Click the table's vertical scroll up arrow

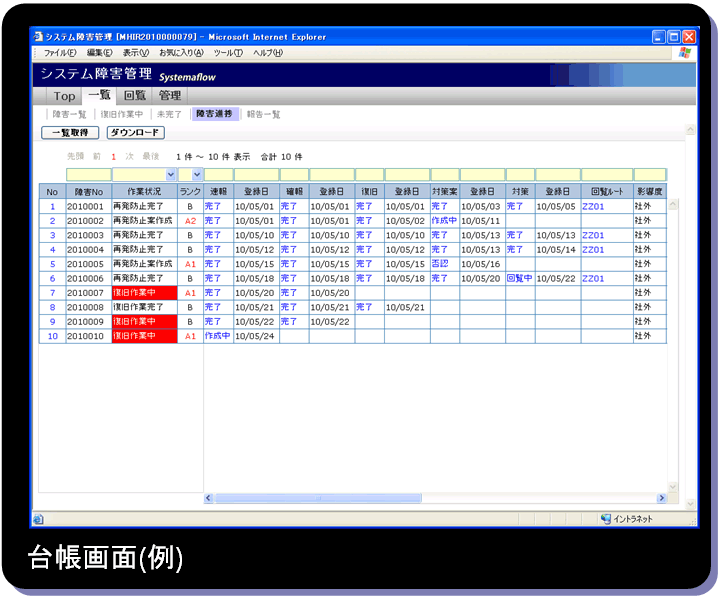[x=674, y=204]
